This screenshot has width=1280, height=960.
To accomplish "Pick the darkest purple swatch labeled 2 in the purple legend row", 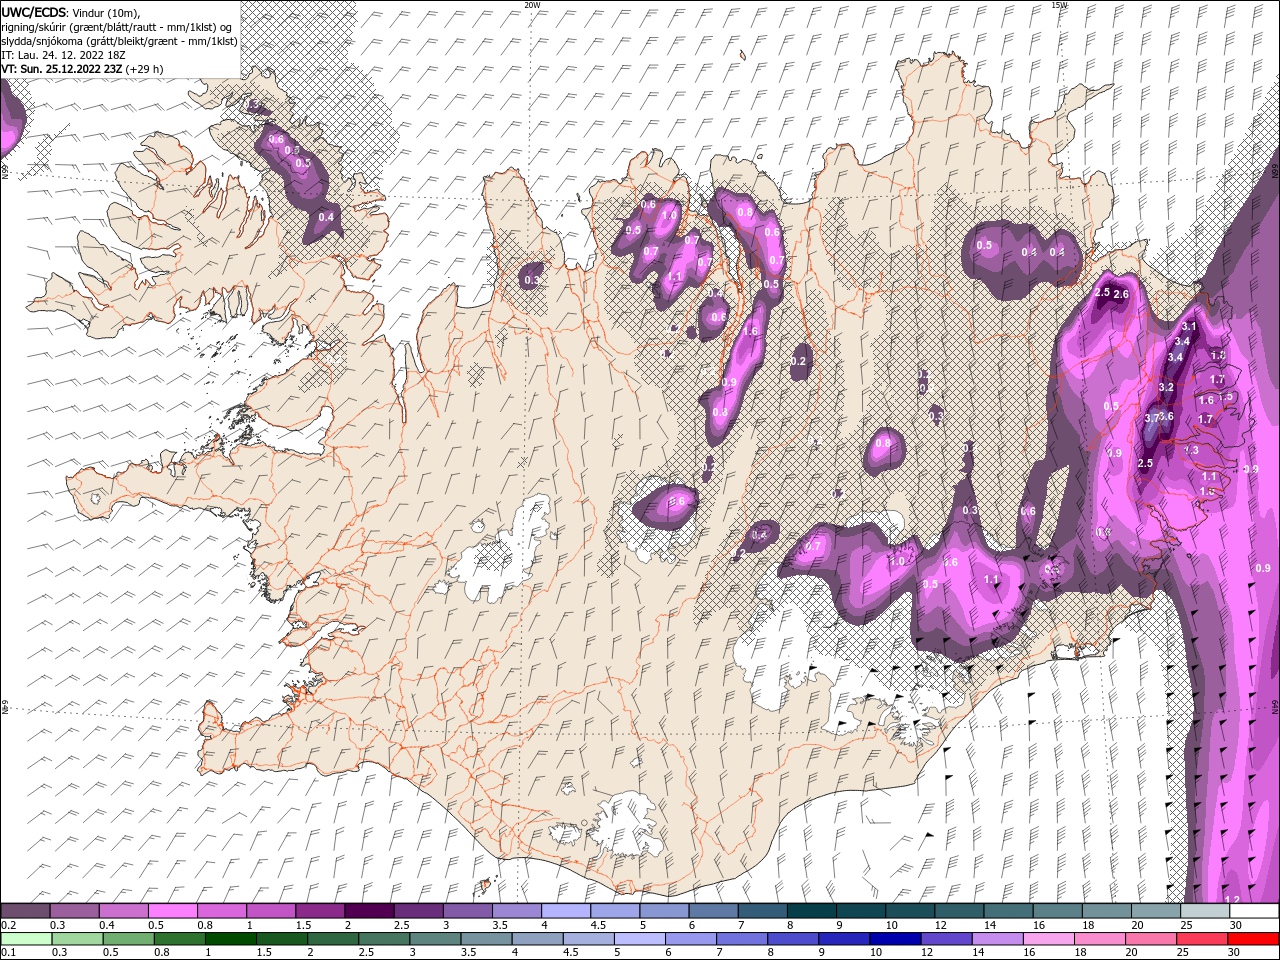I will tap(369, 911).
